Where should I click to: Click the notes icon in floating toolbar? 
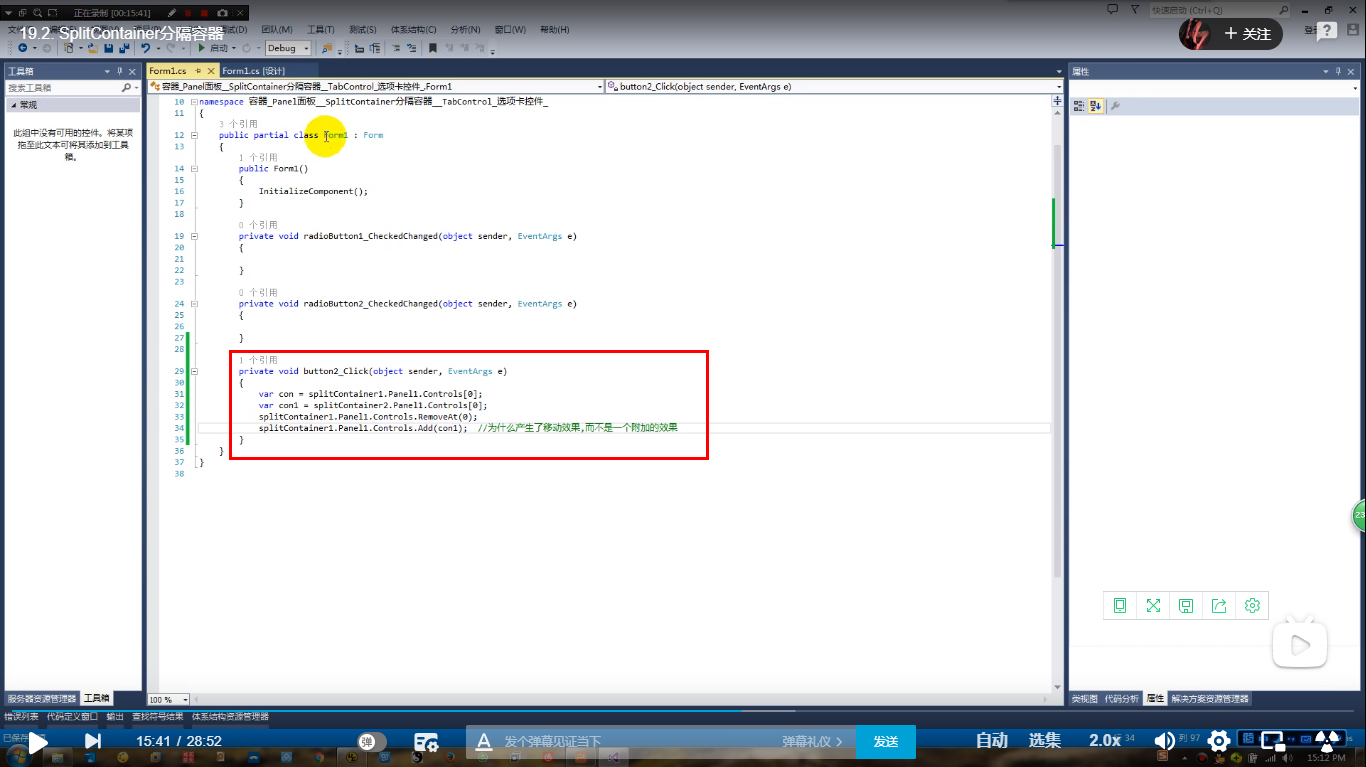[1120, 605]
